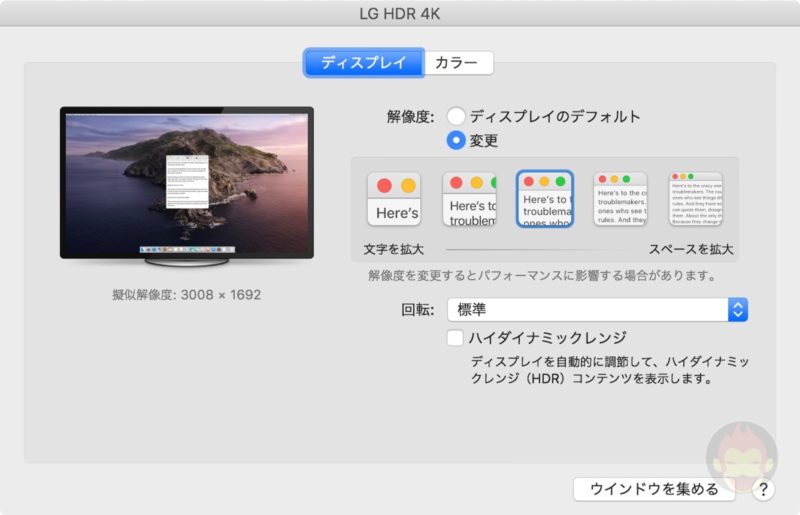Image resolution: width=800 pixels, height=515 pixels.
Task: Enable the ハイダイナミックレンジ checkbox
Action: [x=455, y=338]
